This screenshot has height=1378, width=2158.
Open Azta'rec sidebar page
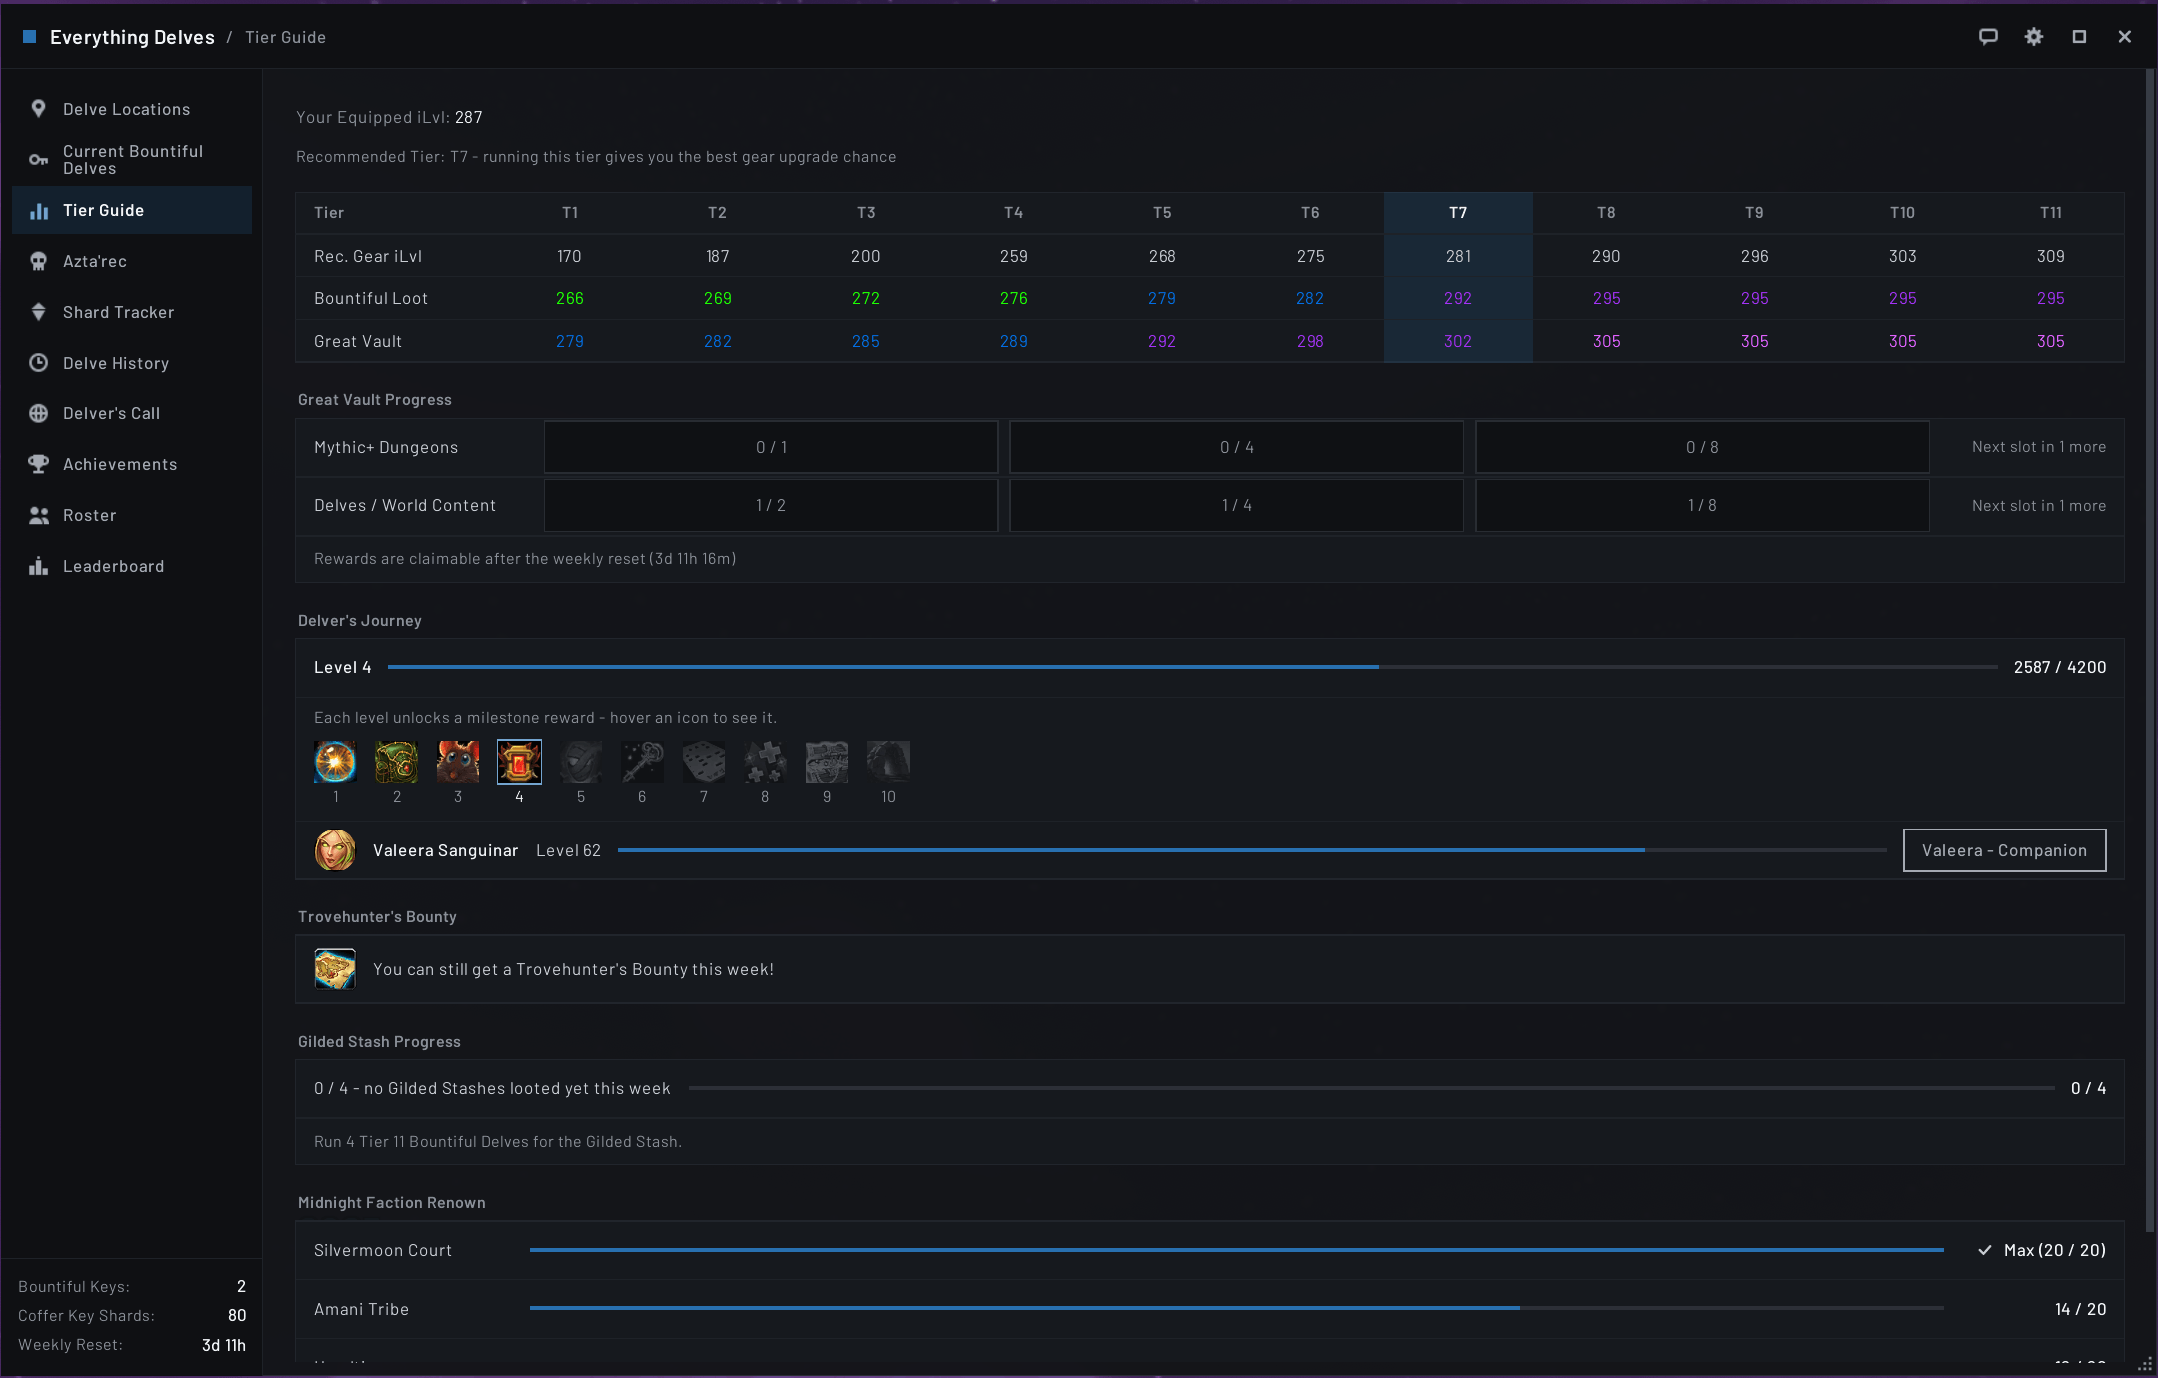point(132,261)
